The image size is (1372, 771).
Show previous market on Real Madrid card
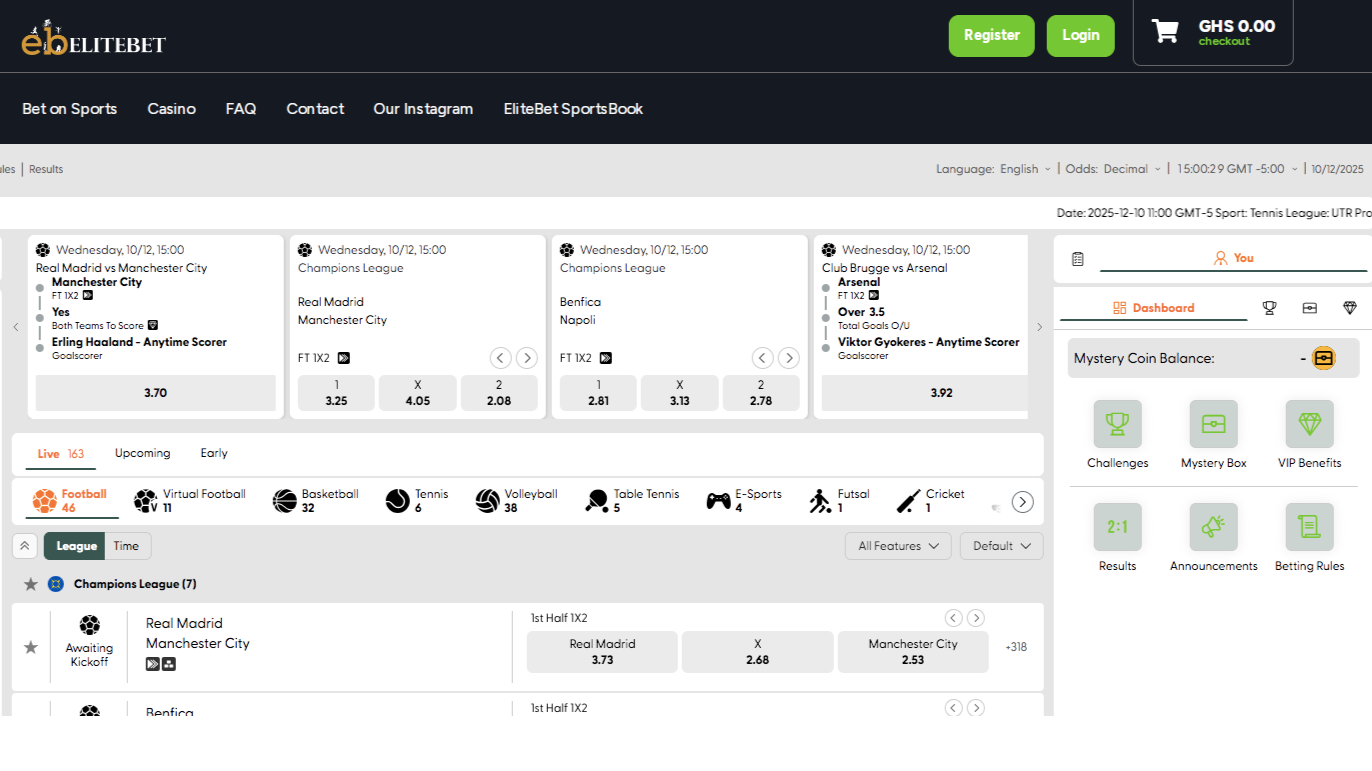(x=501, y=358)
